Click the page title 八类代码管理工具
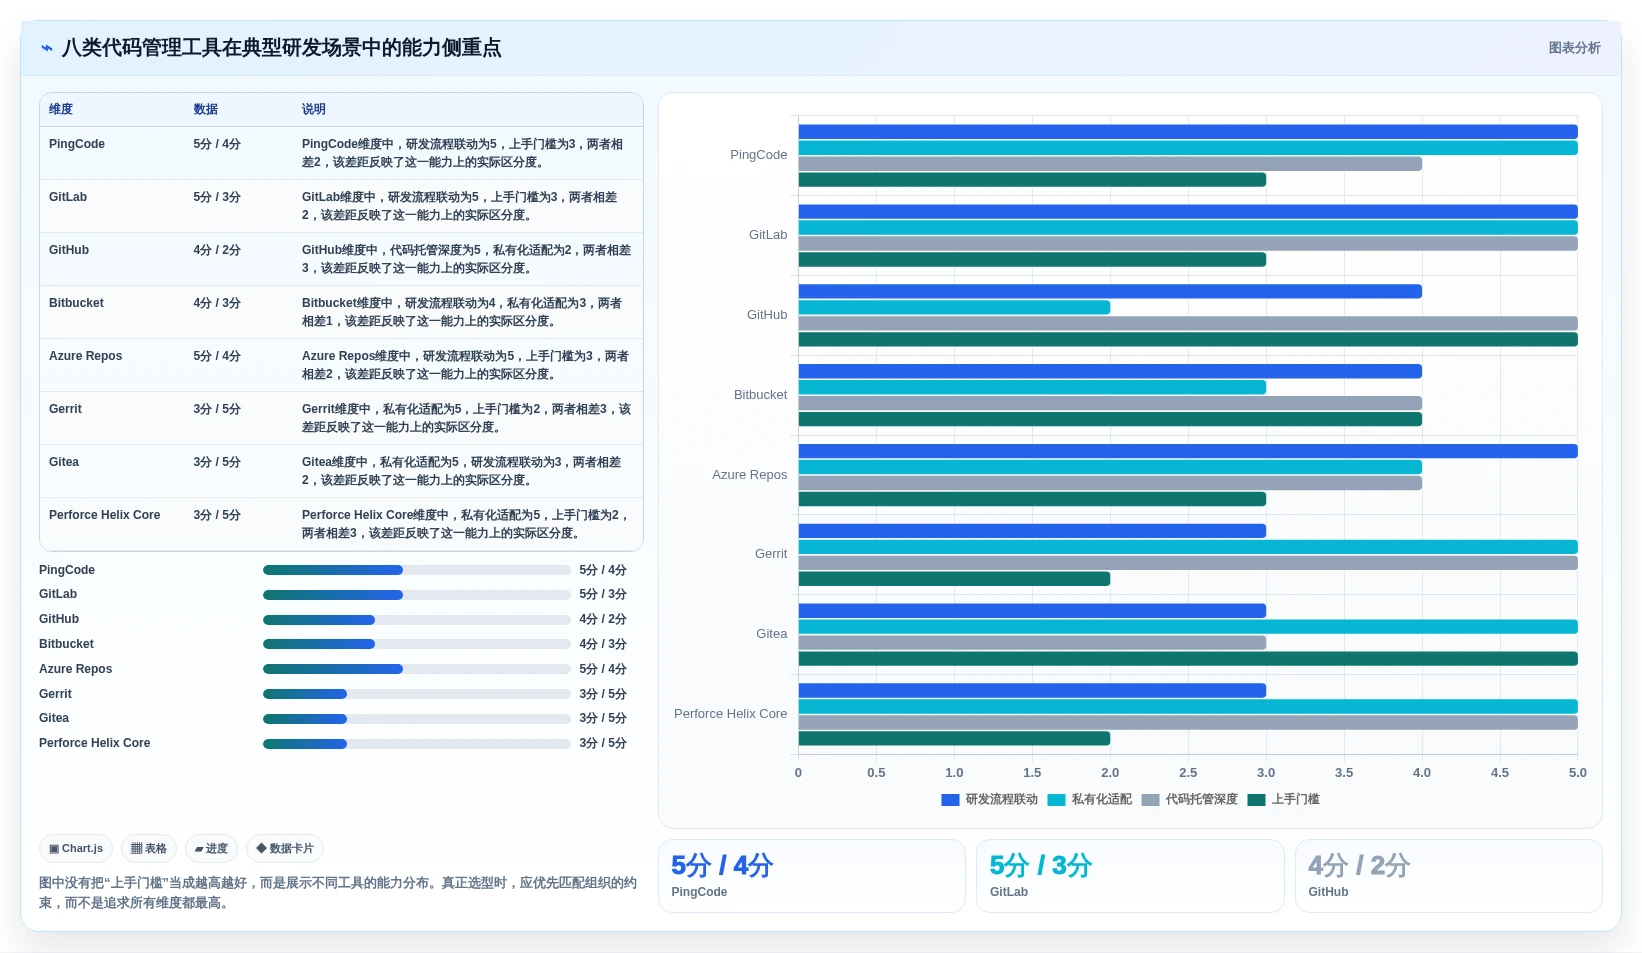Image resolution: width=1642 pixels, height=953 pixels. click(281, 48)
